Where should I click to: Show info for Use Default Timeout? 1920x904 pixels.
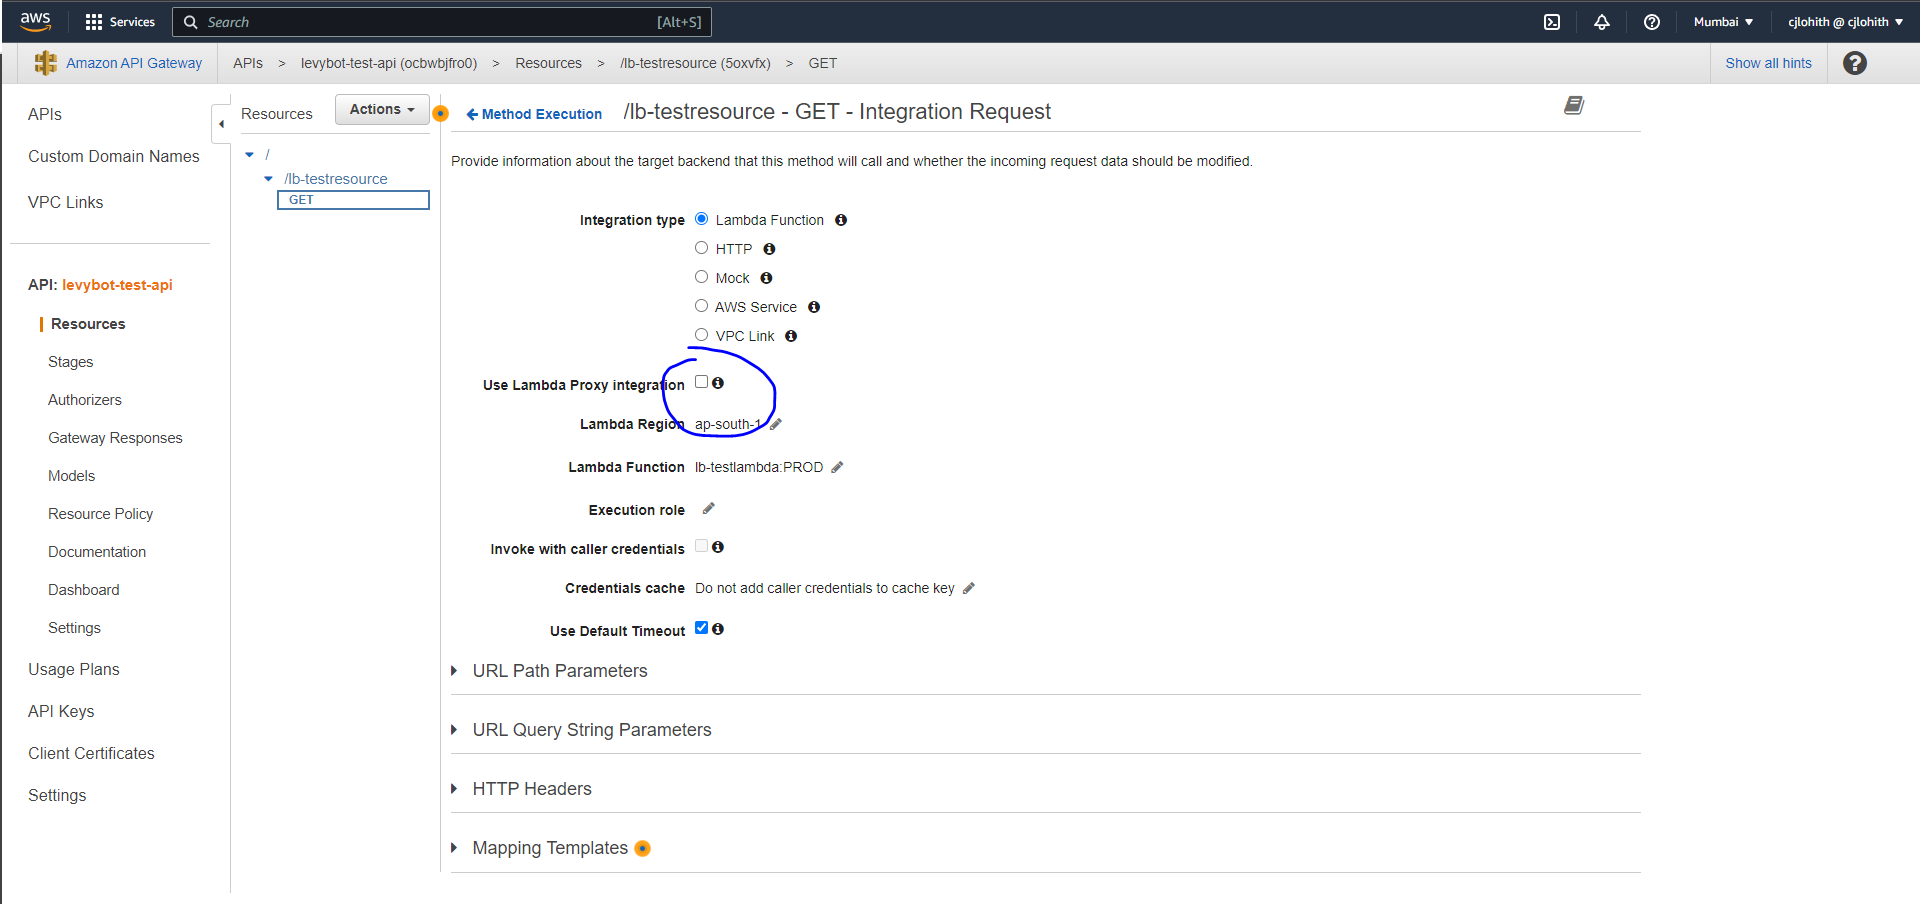point(718,629)
